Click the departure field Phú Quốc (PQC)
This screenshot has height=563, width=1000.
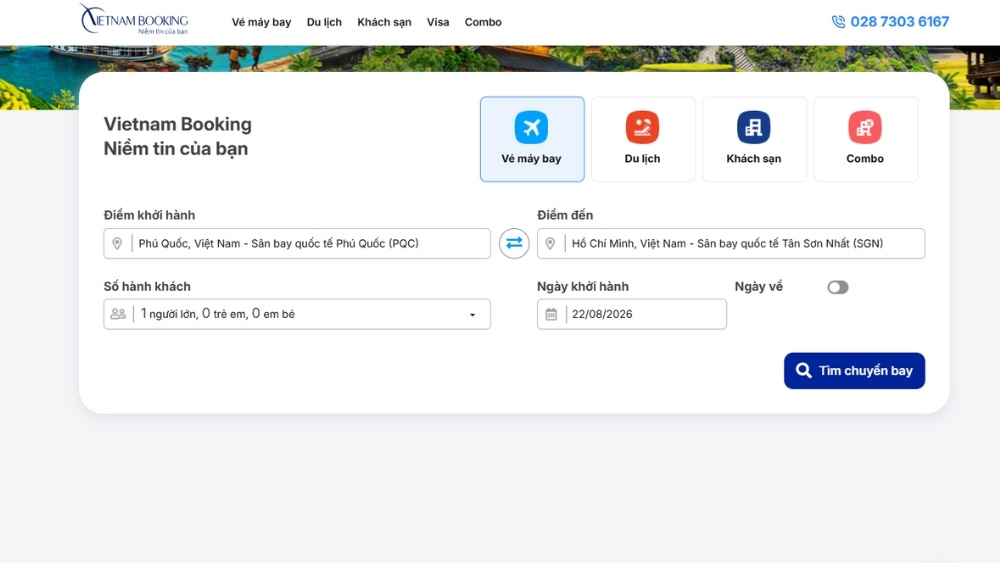(x=297, y=244)
